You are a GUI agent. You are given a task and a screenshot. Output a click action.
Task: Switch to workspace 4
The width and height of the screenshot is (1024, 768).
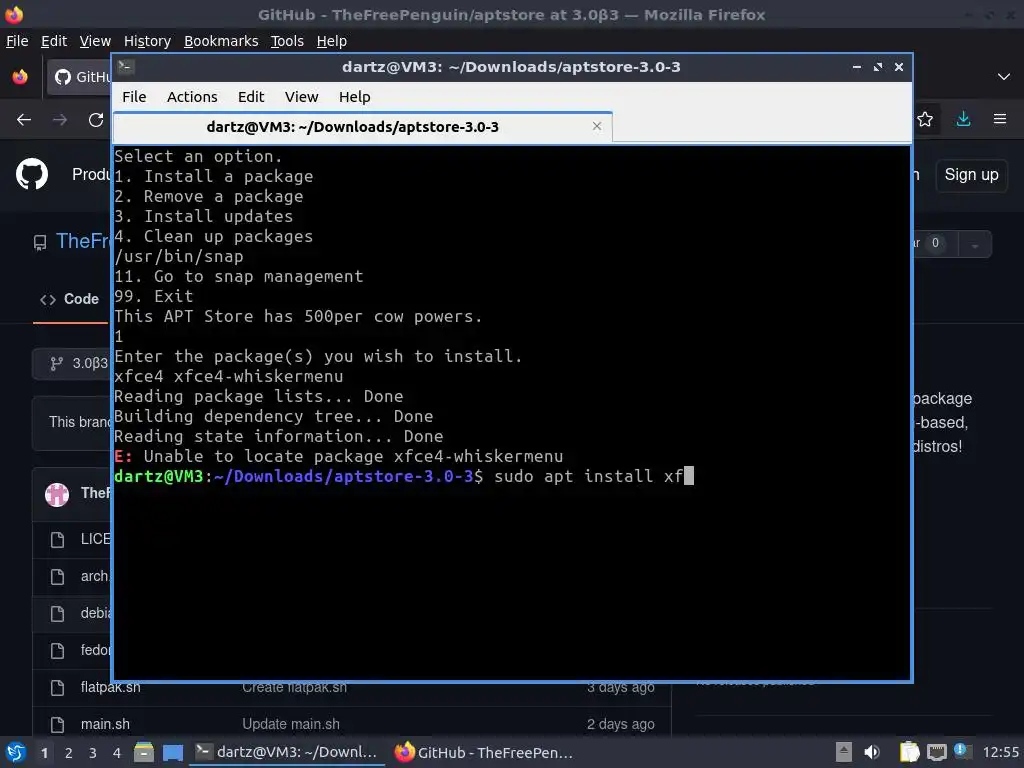pyautogui.click(x=117, y=753)
